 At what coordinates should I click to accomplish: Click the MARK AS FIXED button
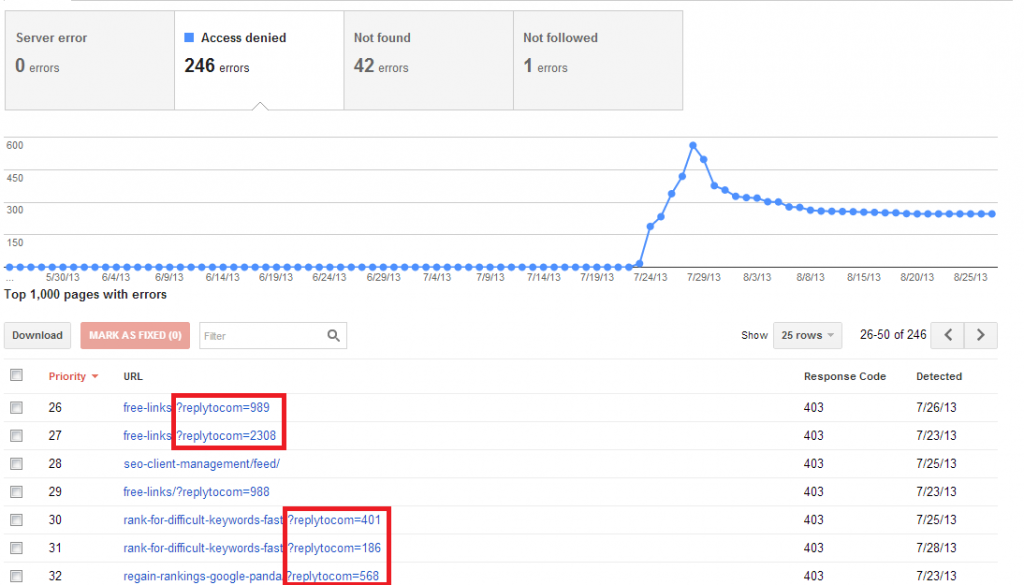coord(135,335)
